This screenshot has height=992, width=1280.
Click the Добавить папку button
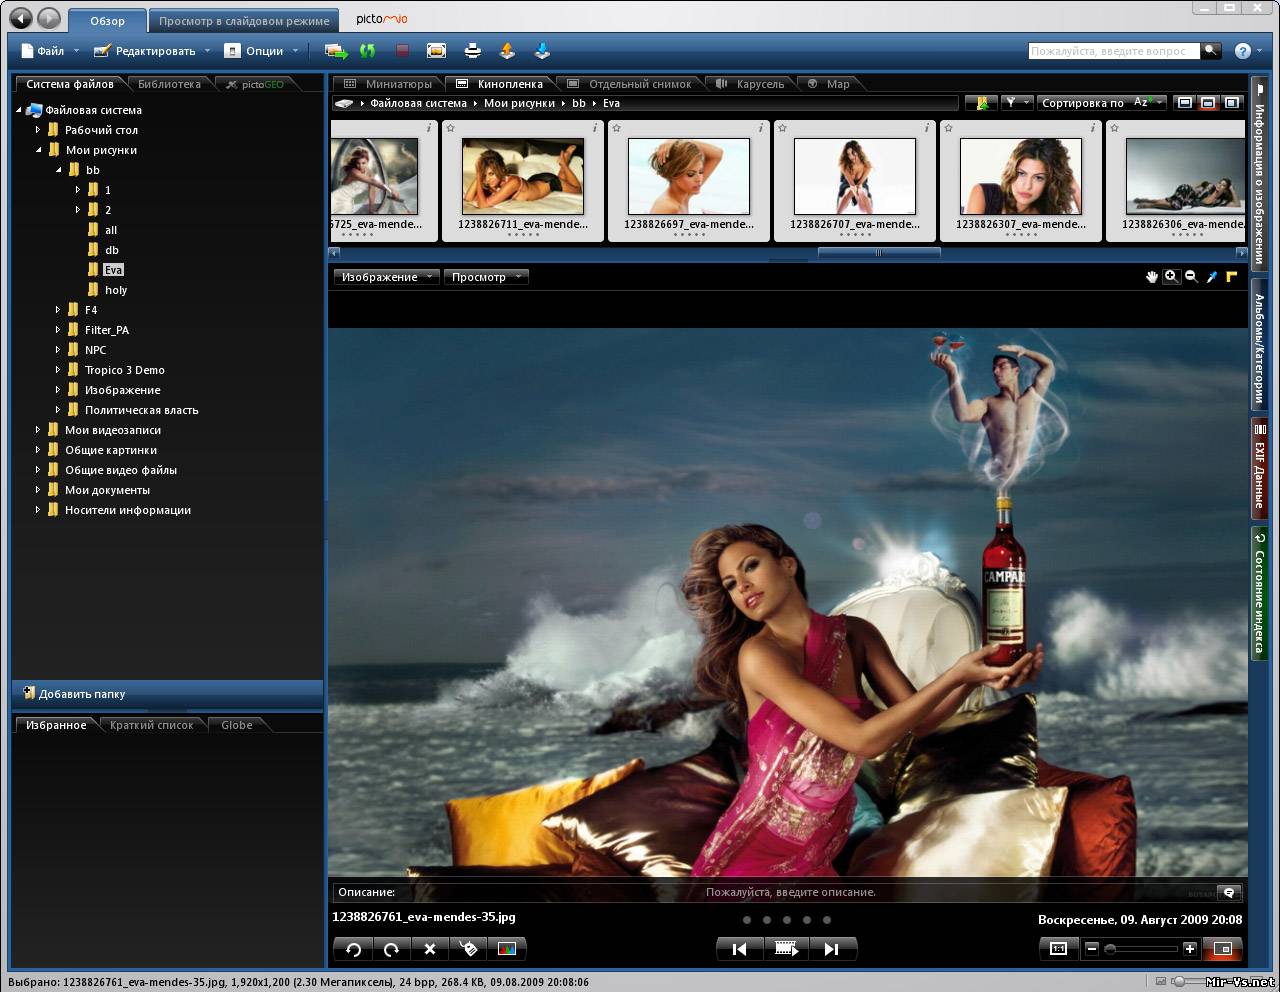tap(82, 694)
